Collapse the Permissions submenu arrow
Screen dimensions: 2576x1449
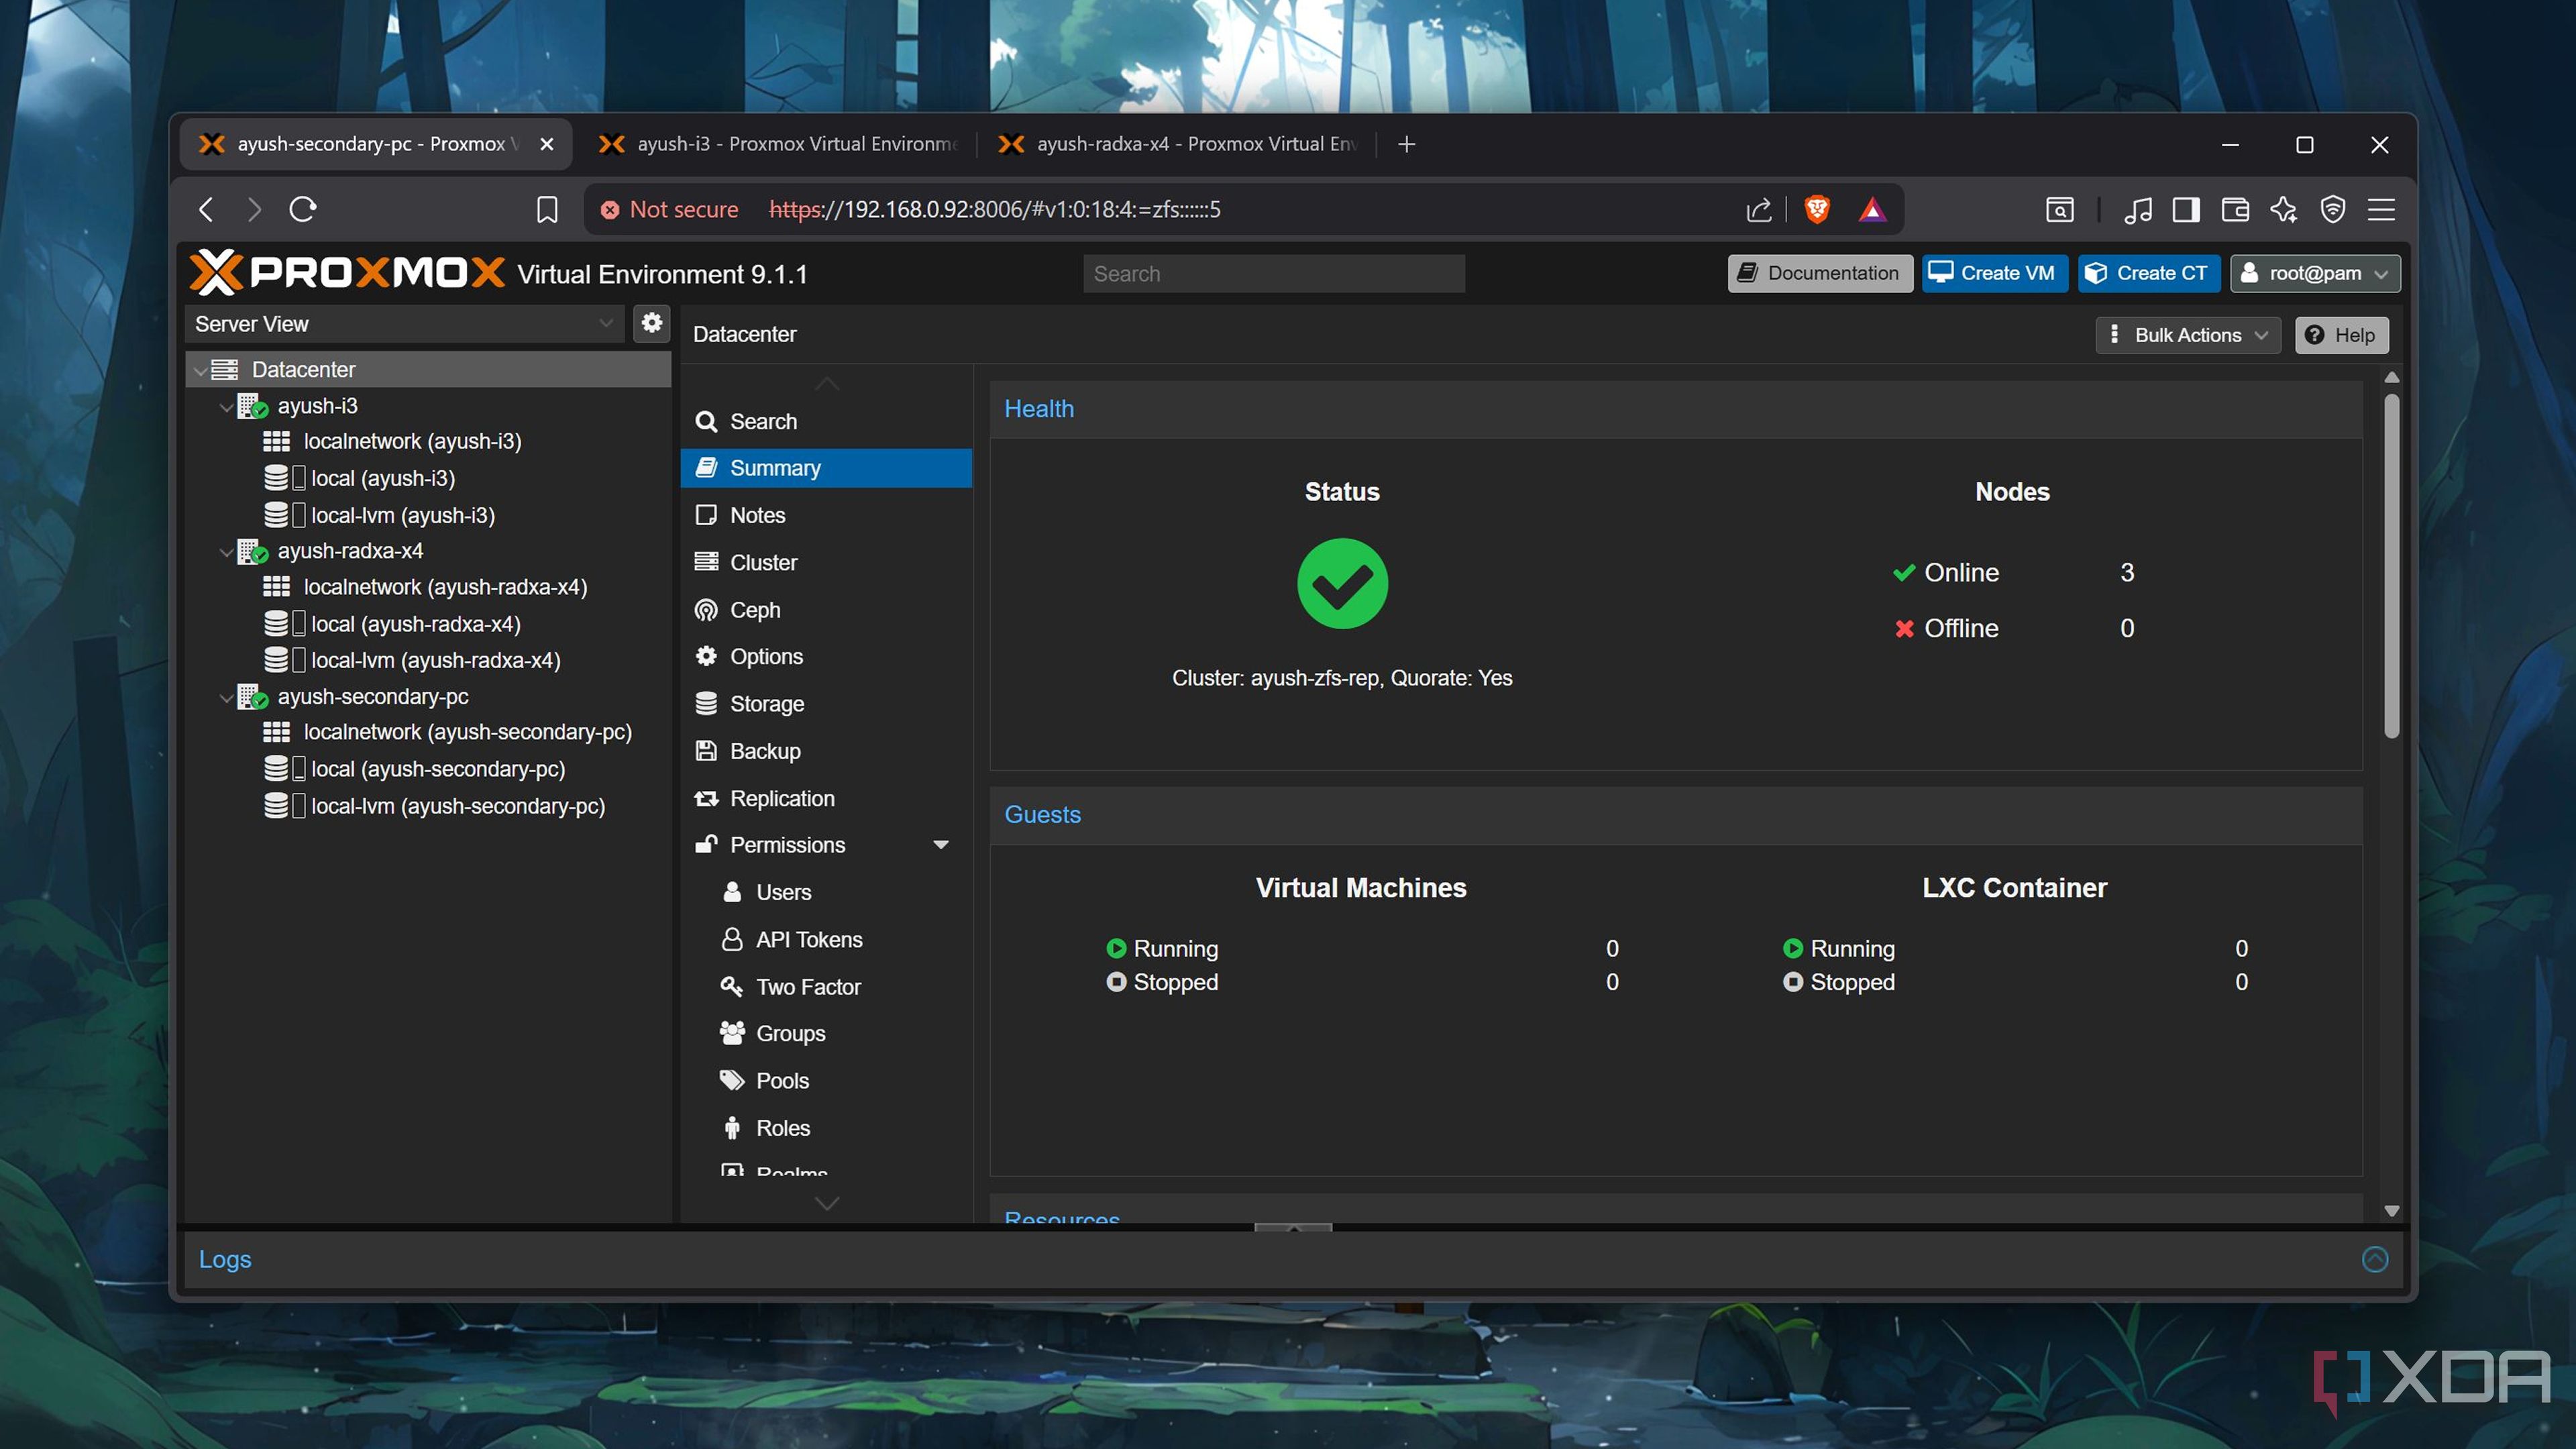point(941,845)
